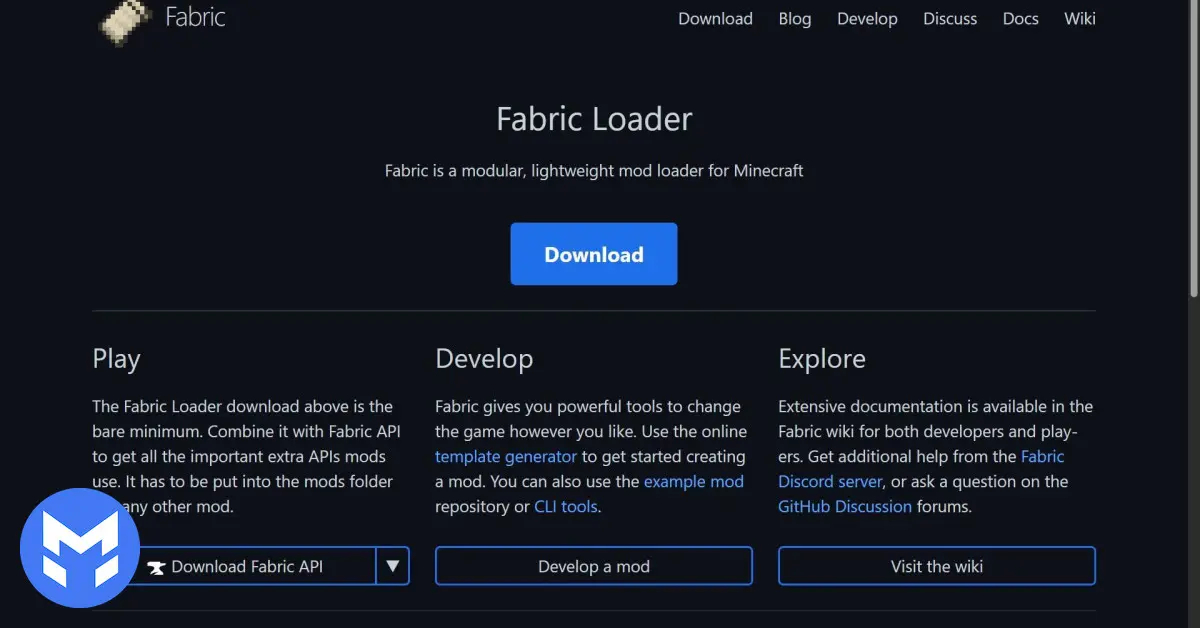Open the CLI tools link
Viewport: 1200px width, 628px height.
(x=566, y=507)
